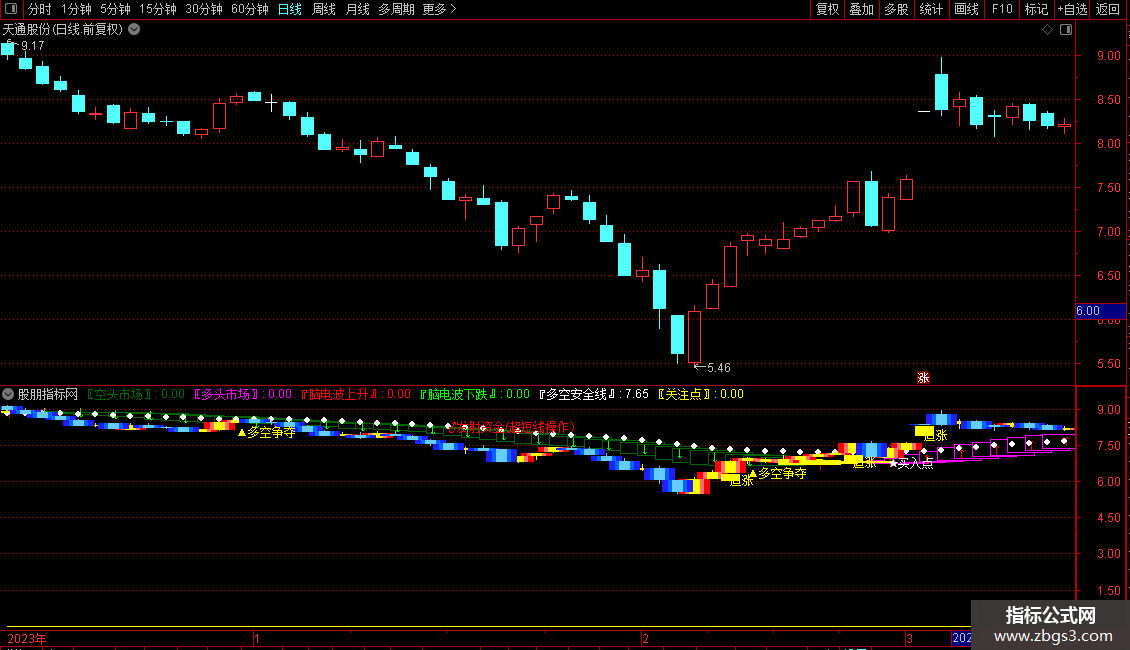The width and height of the screenshot is (1130, 650).
Task: Toggle the right side panel icon
Action: [x=1066, y=30]
